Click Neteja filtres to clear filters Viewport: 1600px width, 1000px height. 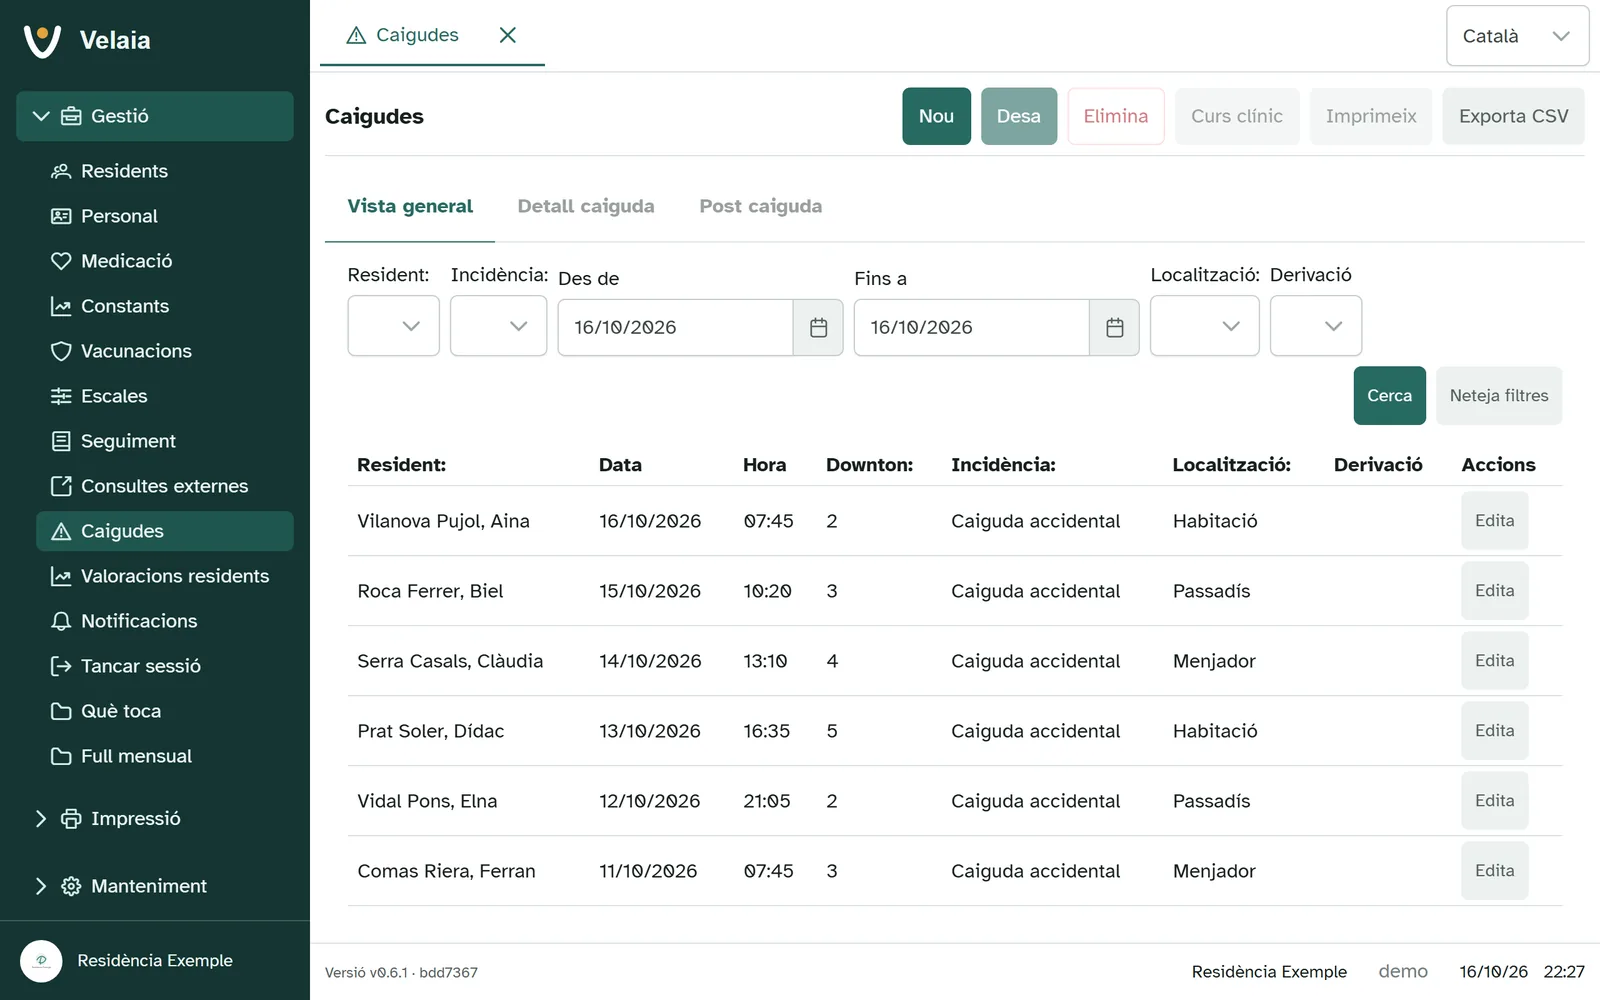1499,396
